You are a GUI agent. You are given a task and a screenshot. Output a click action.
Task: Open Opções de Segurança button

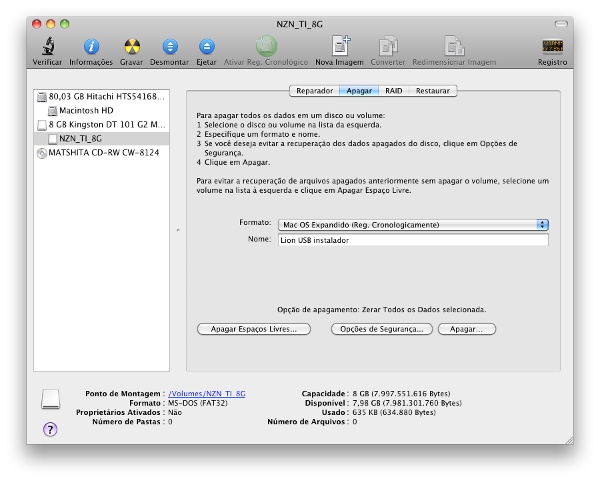click(x=382, y=329)
